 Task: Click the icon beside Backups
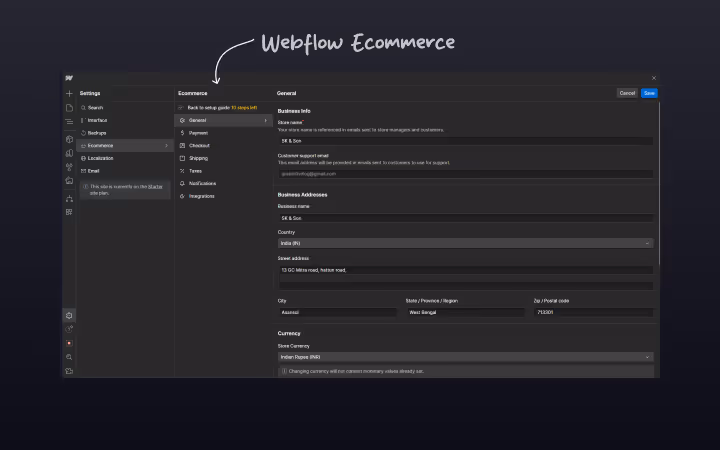[84, 133]
